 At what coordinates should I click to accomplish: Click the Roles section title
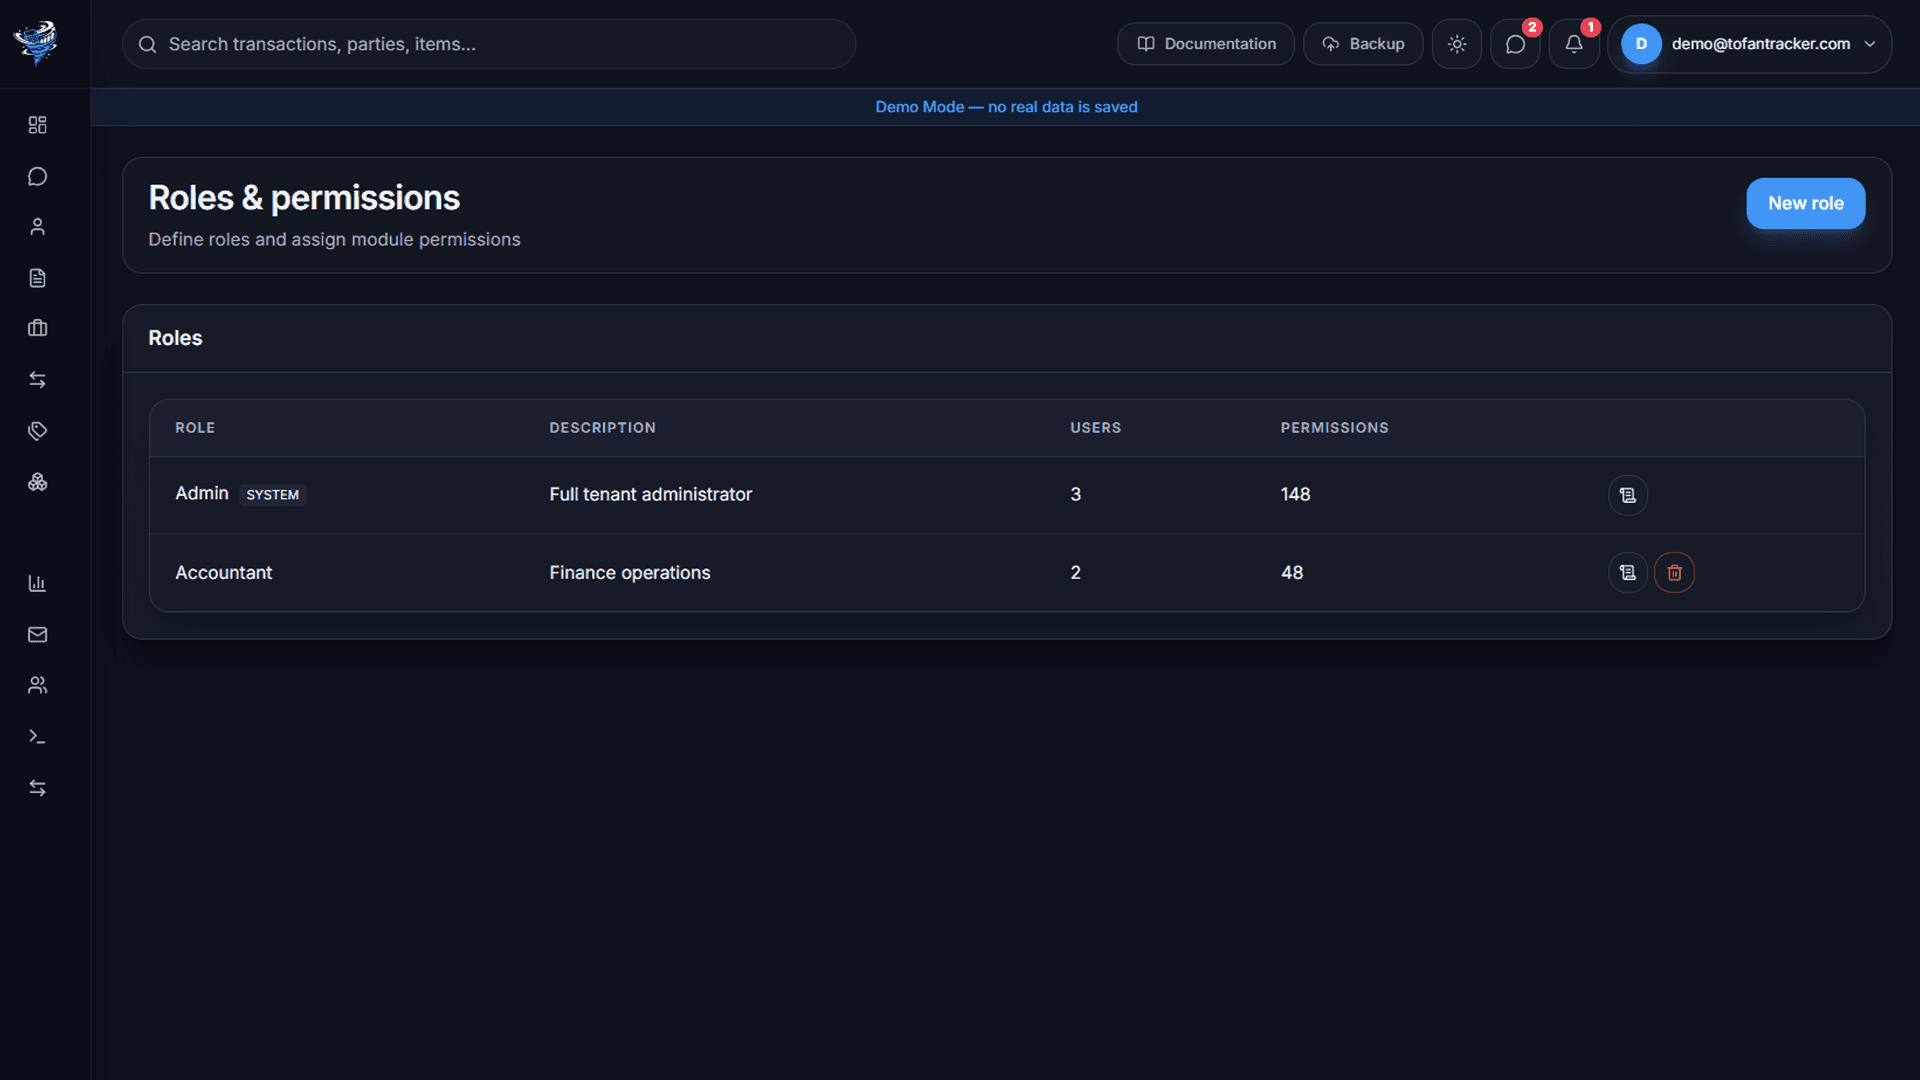(175, 338)
